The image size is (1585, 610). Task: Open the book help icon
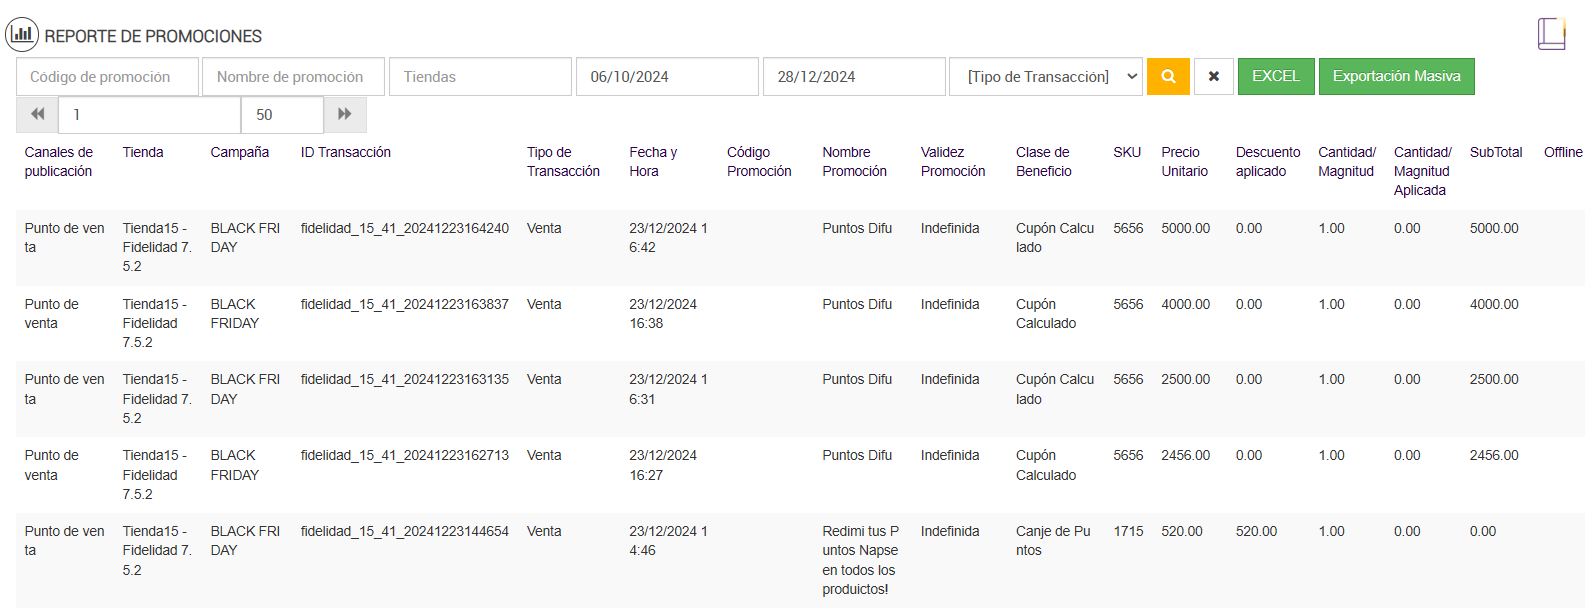coord(1551,34)
